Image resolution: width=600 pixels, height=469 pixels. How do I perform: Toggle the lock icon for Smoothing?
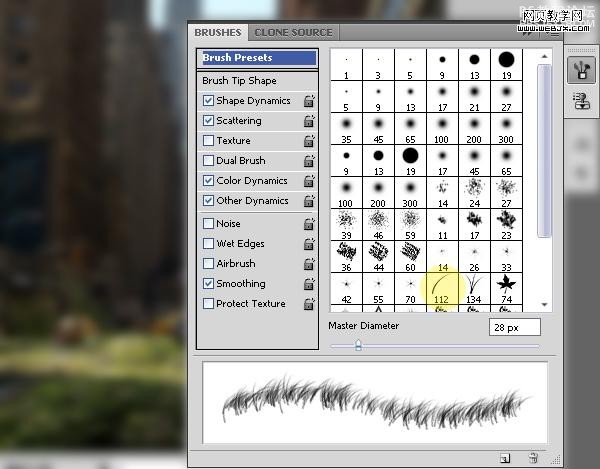click(309, 284)
